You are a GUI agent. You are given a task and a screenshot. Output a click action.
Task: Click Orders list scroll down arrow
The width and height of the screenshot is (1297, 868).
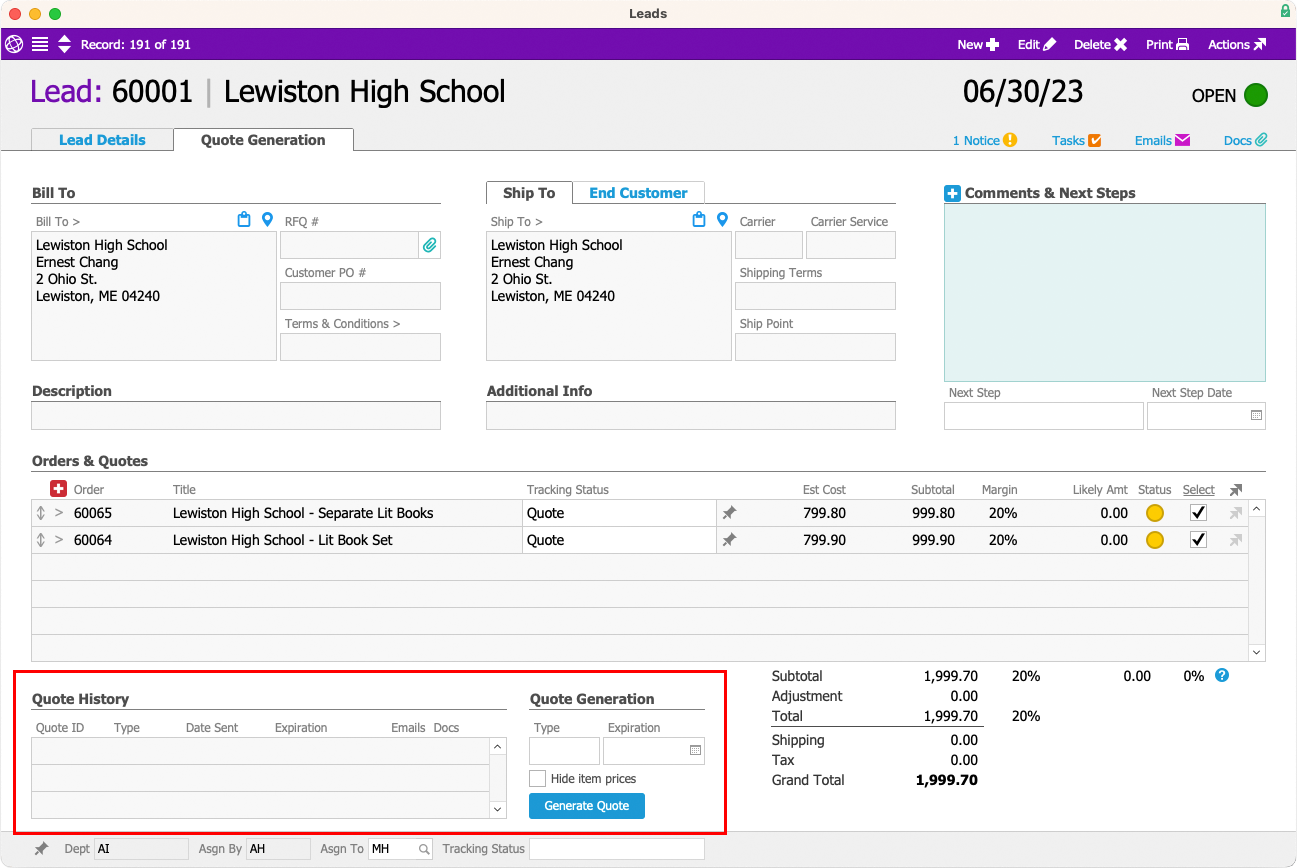pyautogui.click(x=1257, y=652)
